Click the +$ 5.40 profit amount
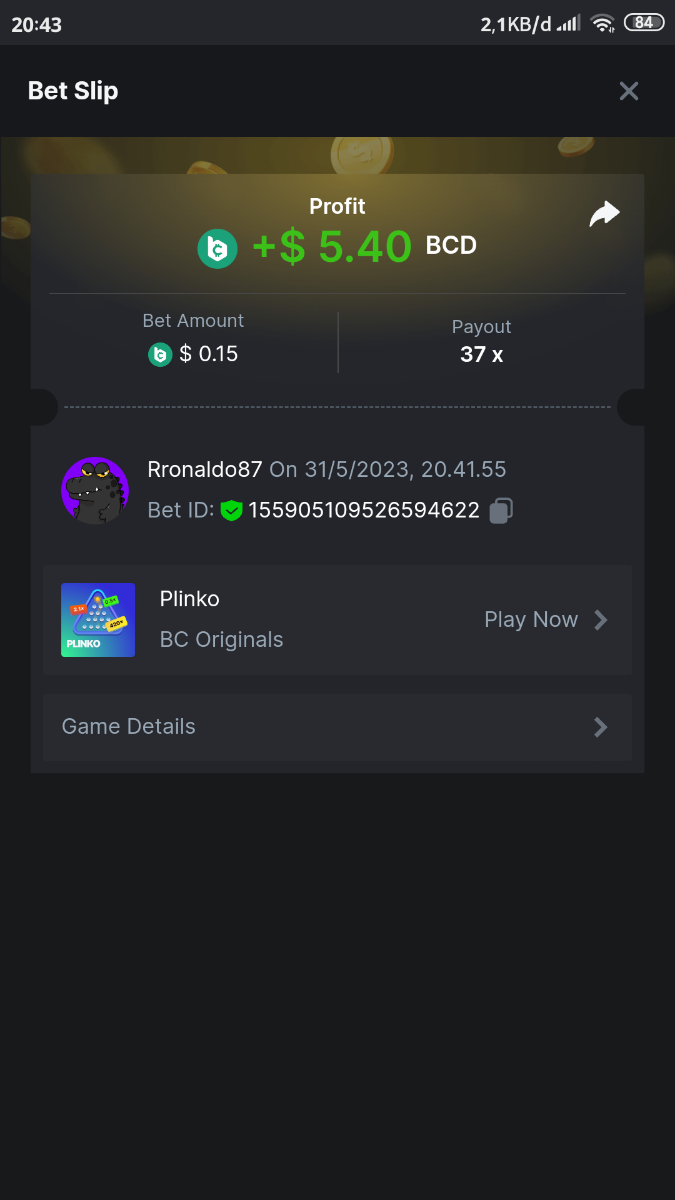The height and width of the screenshot is (1200, 675). 332,247
